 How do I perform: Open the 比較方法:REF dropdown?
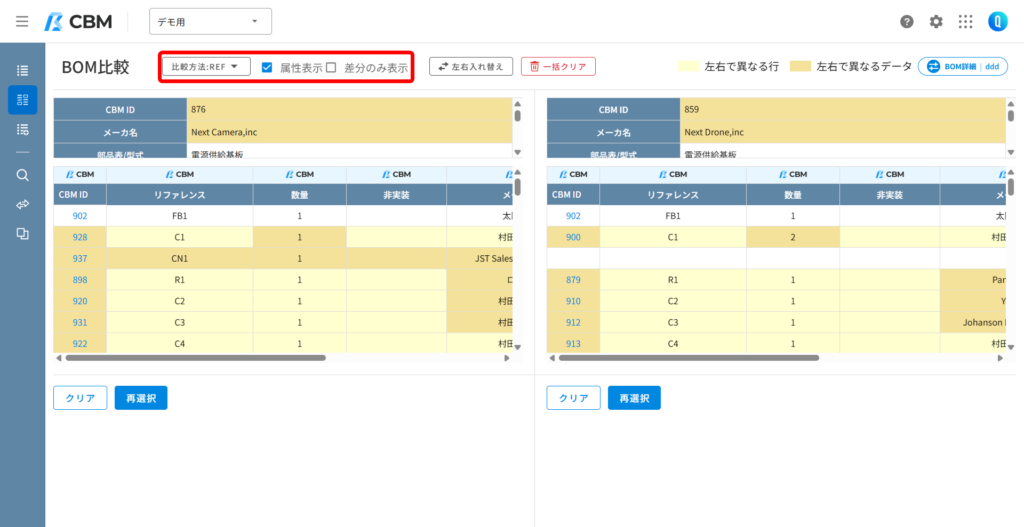(206, 67)
